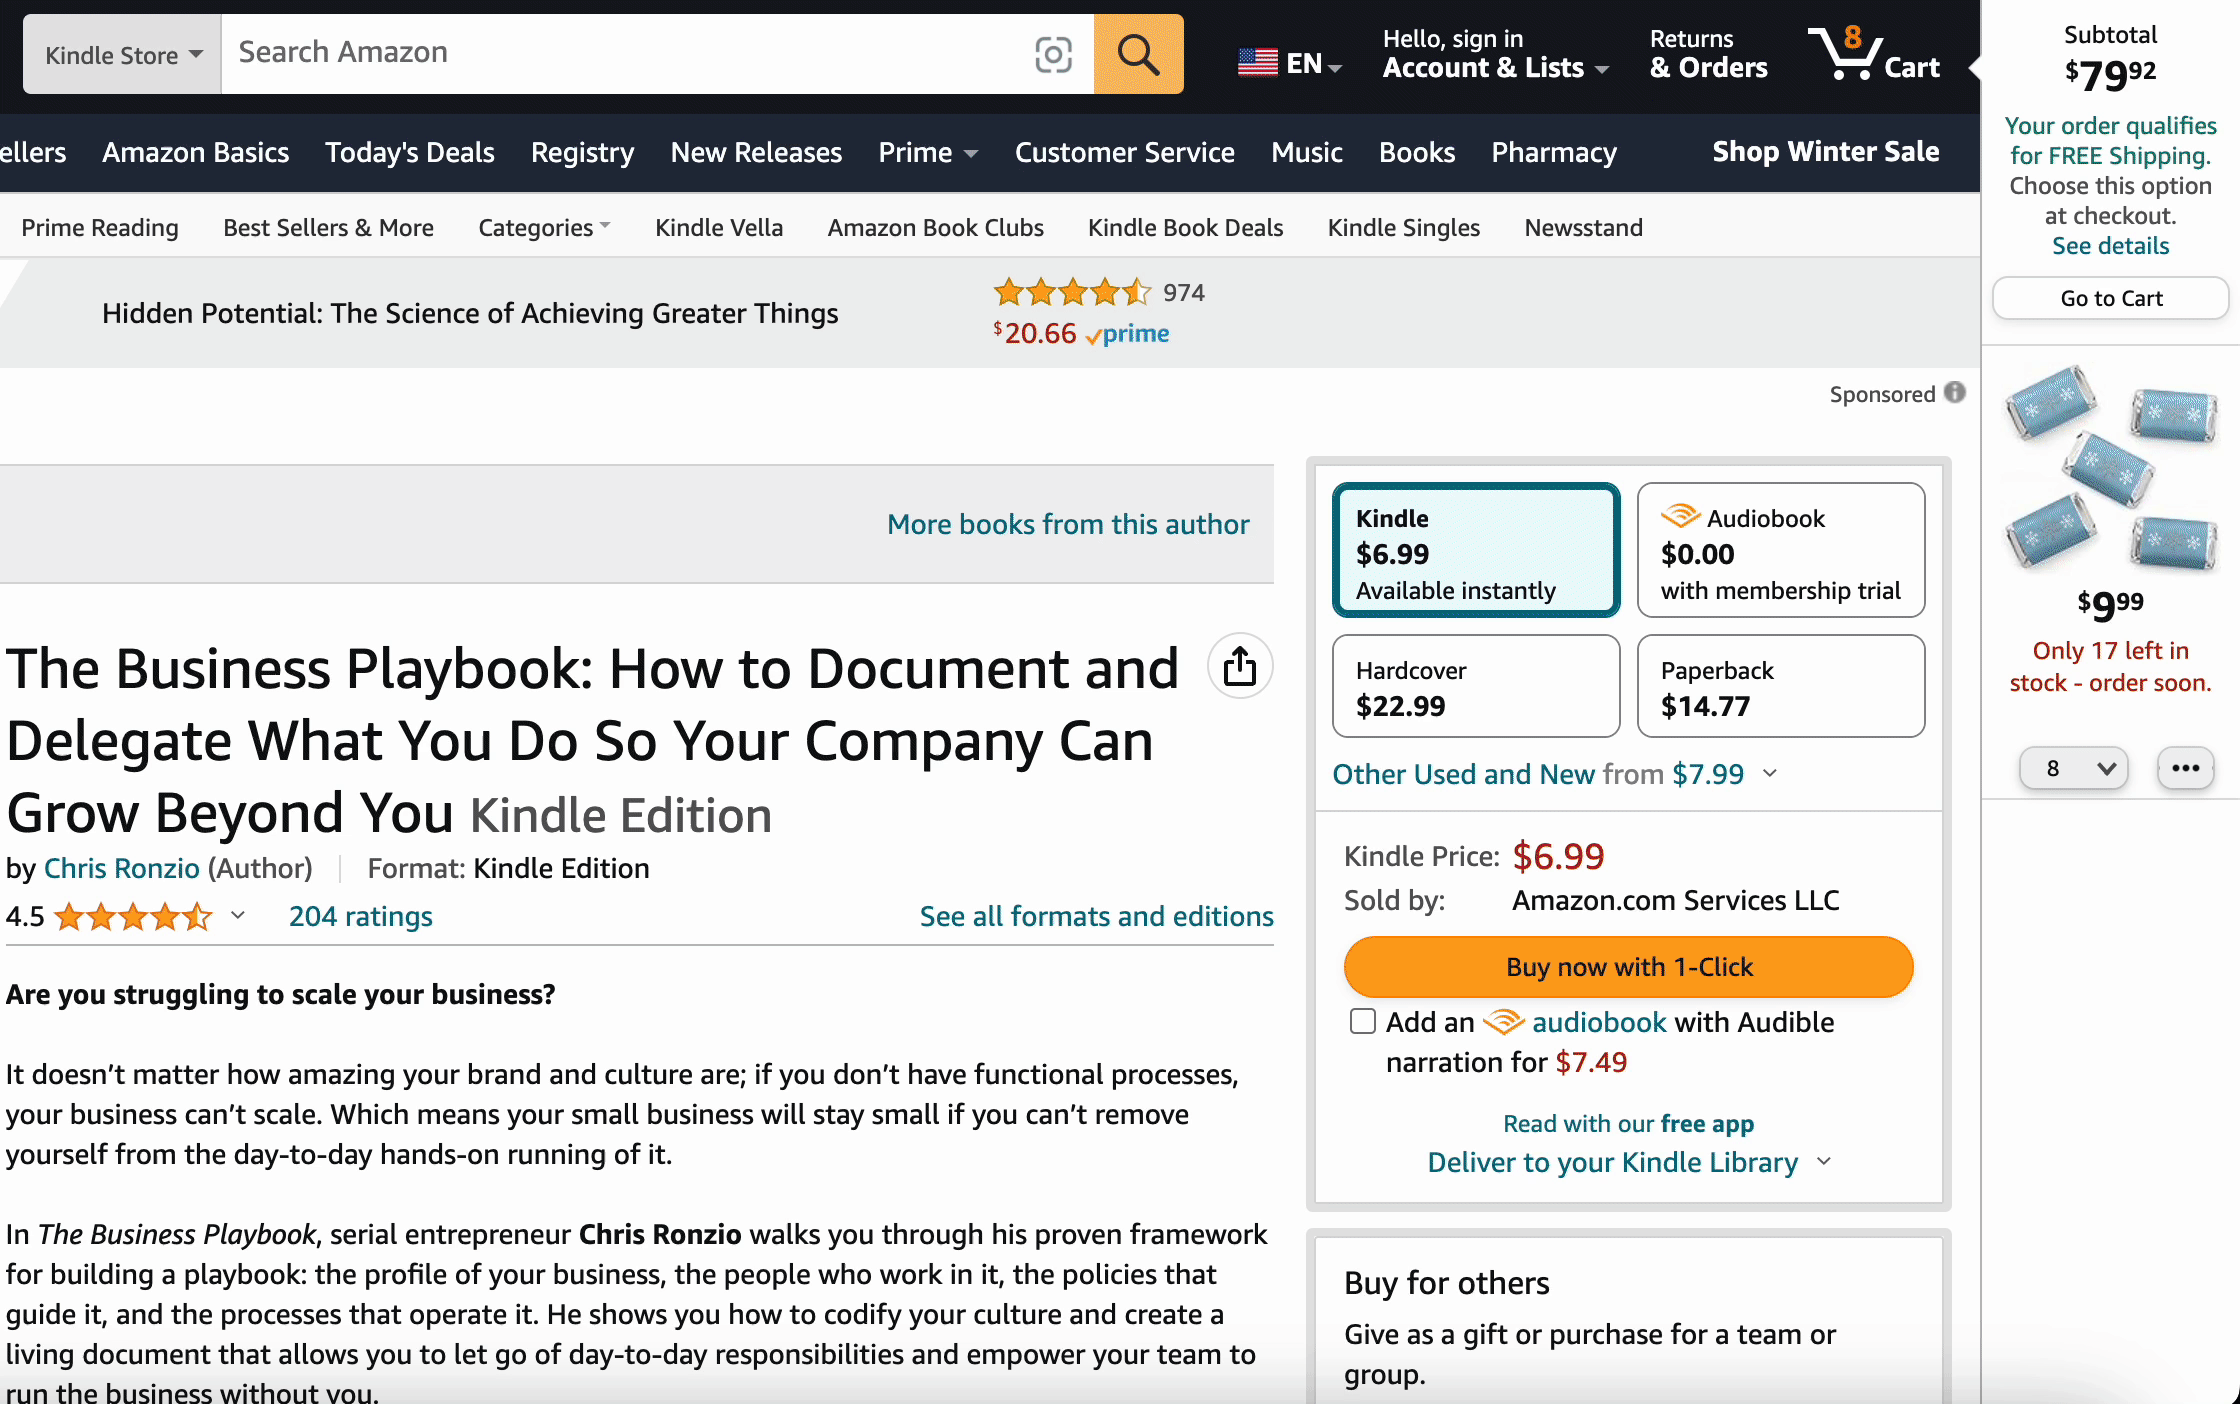Open the audiobook link in Audible offer
Viewport: 2240px width, 1404px height.
coord(1599,1022)
